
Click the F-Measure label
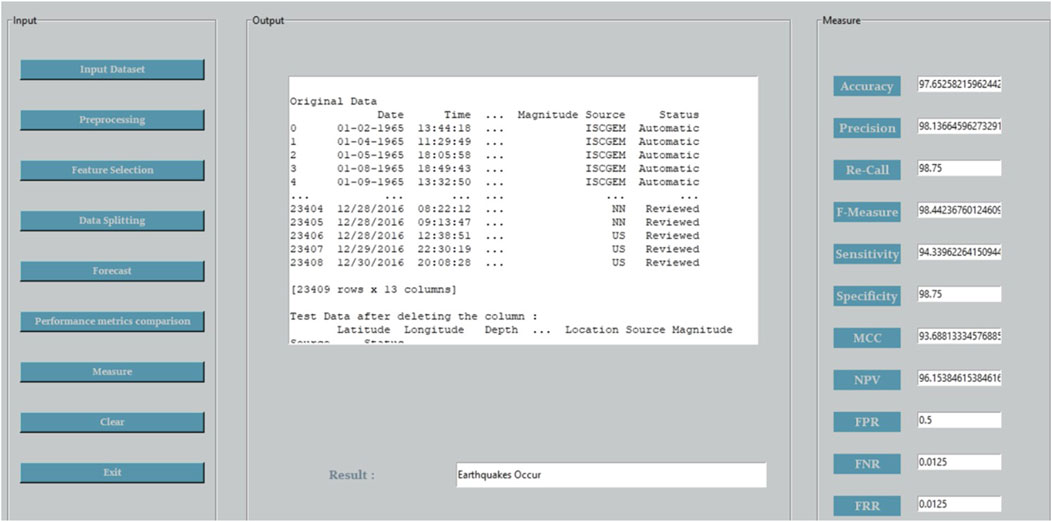pos(867,212)
